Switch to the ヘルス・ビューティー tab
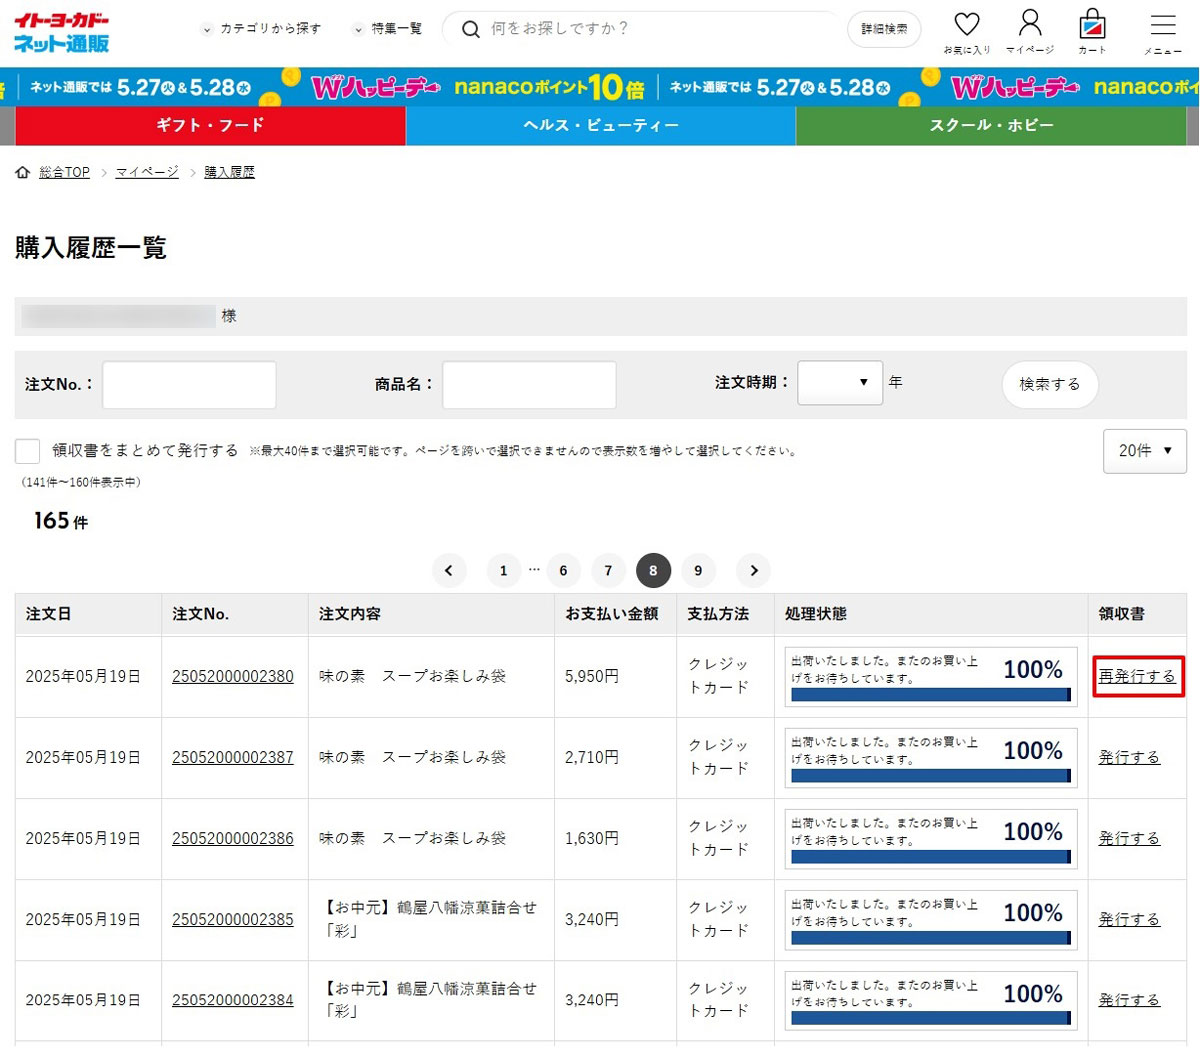The width and height of the screenshot is (1200, 1056). 600,126
